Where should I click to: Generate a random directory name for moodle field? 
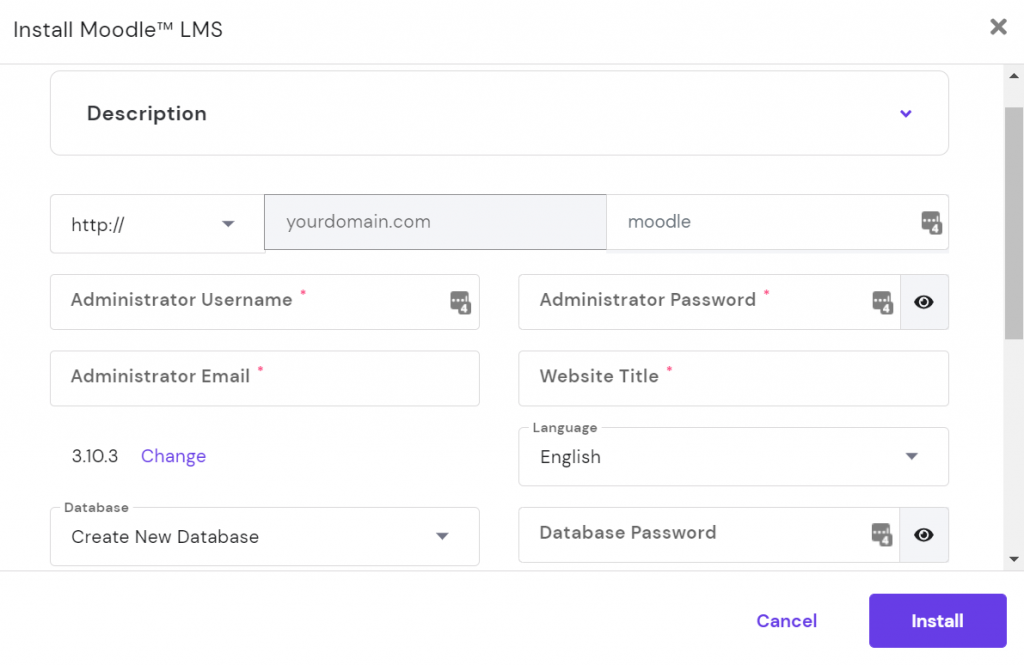click(933, 222)
